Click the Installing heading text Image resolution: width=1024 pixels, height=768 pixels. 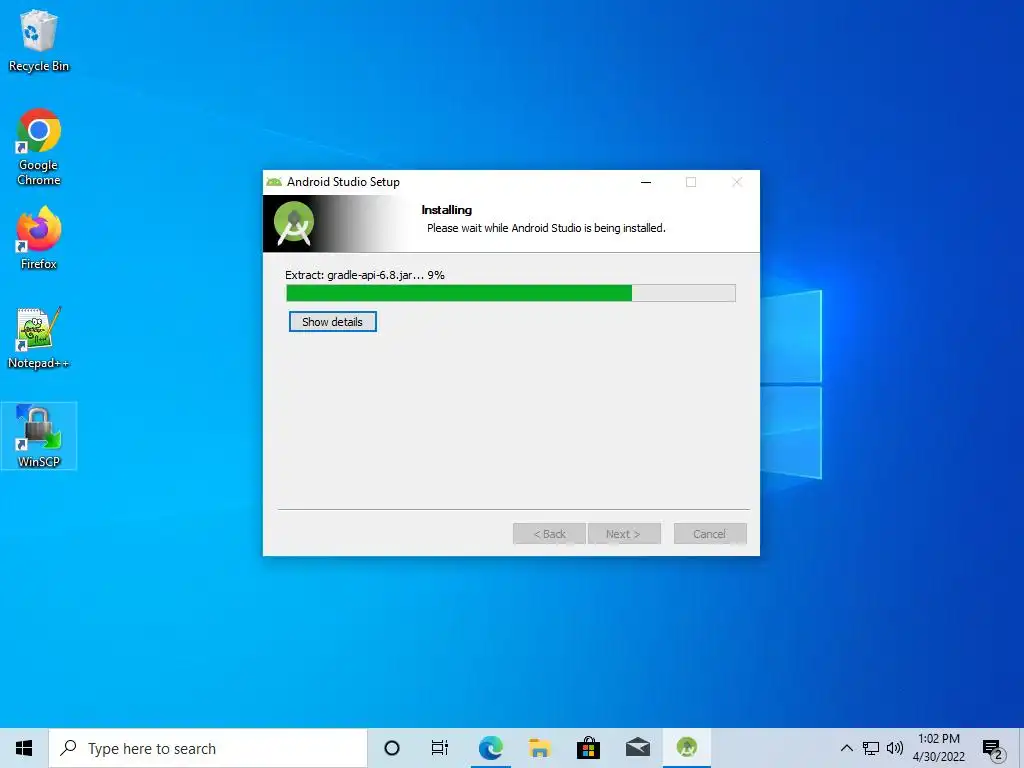pyautogui.click(x=447, y=210)
